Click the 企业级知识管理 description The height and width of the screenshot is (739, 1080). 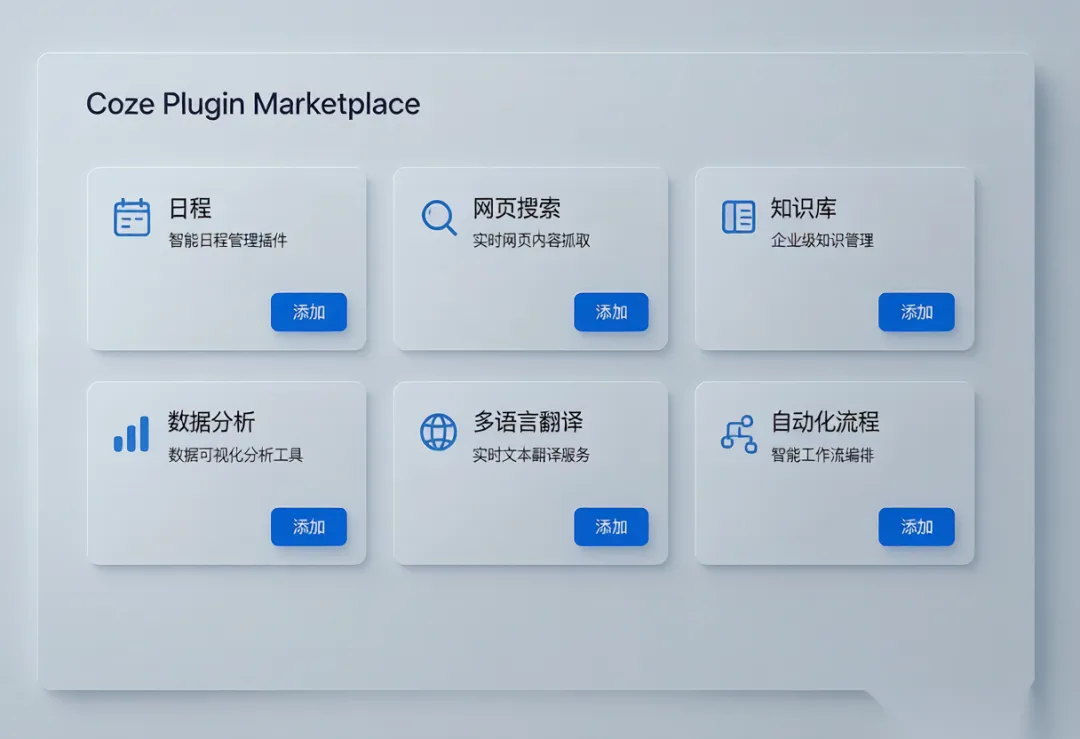point(822,240)
